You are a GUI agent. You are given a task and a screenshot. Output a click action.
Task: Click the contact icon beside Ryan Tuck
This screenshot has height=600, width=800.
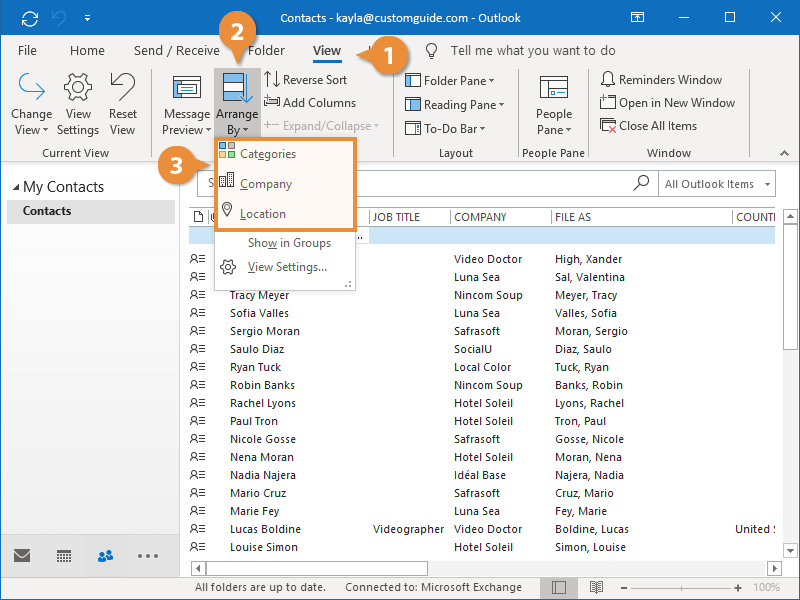(x=197, y=367)
